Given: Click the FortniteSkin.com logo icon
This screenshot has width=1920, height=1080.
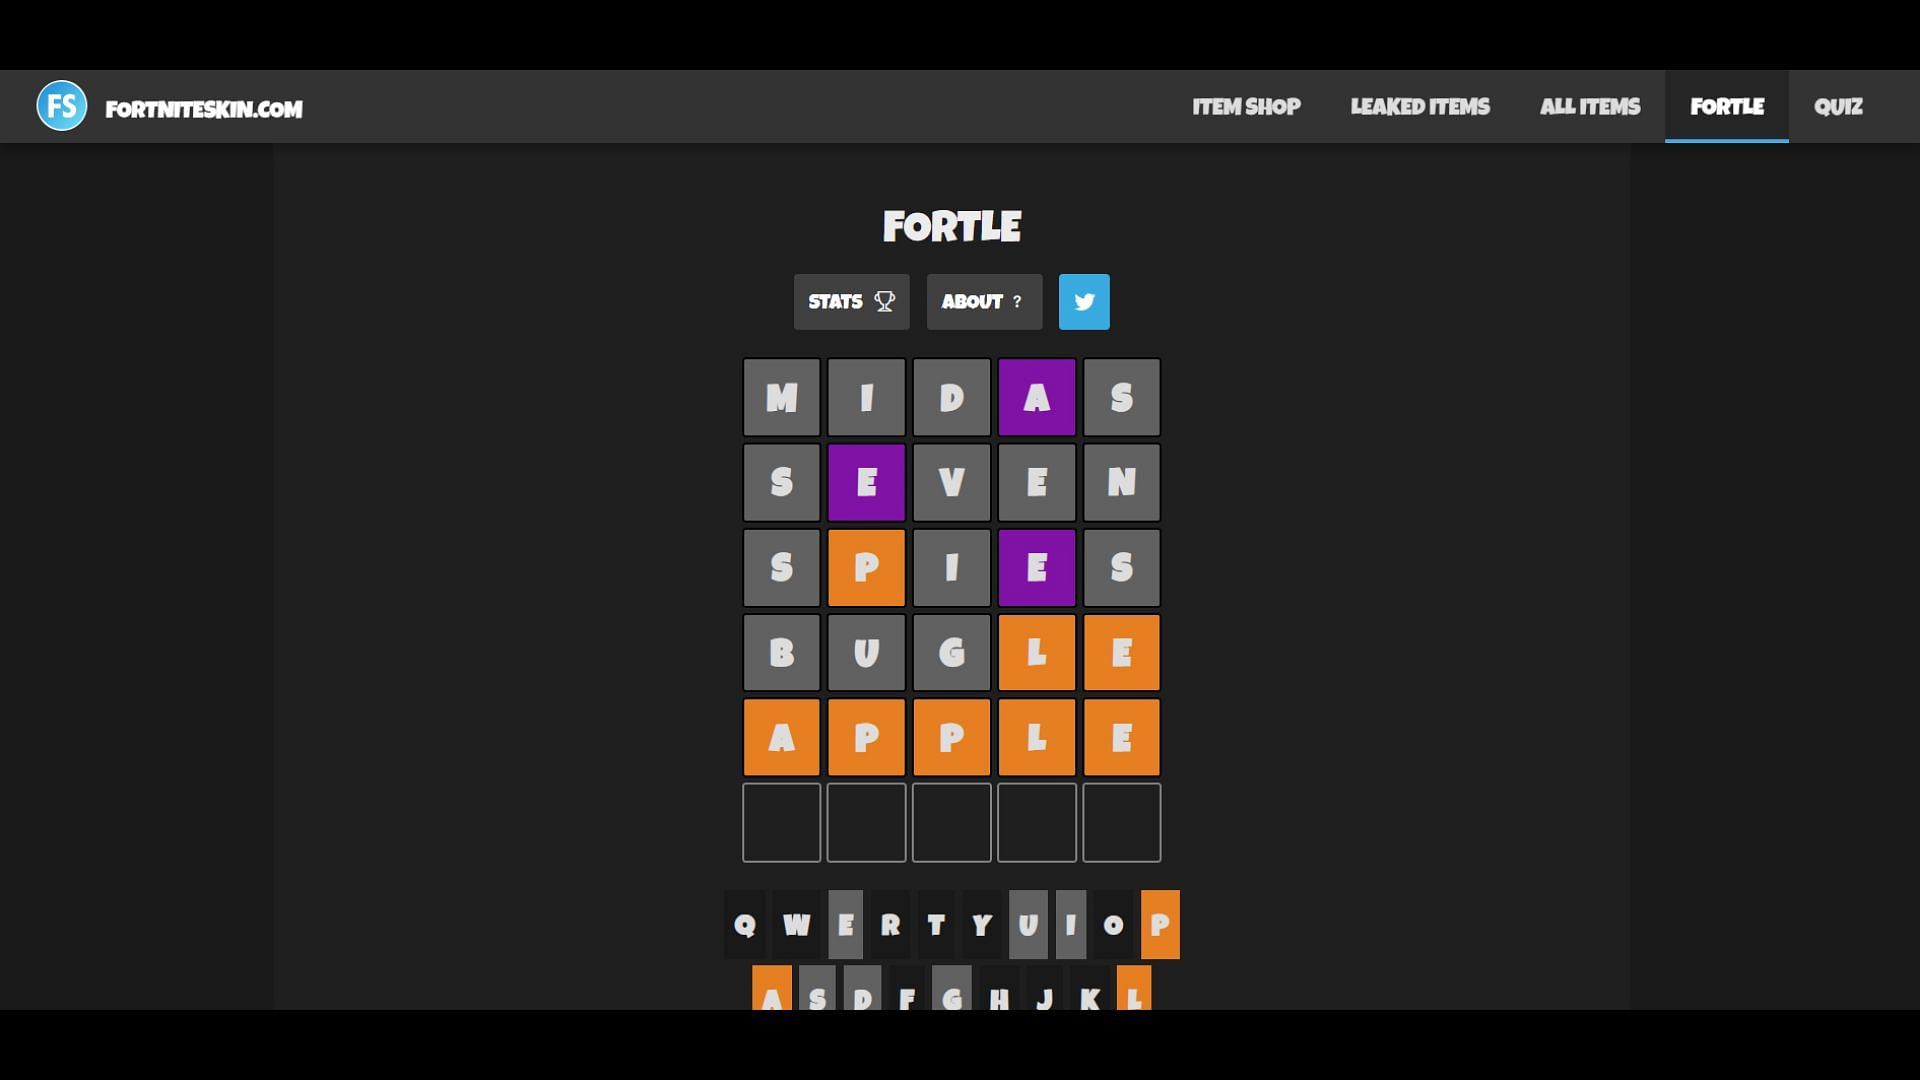Looking at the screenshot, I should 62,105.
